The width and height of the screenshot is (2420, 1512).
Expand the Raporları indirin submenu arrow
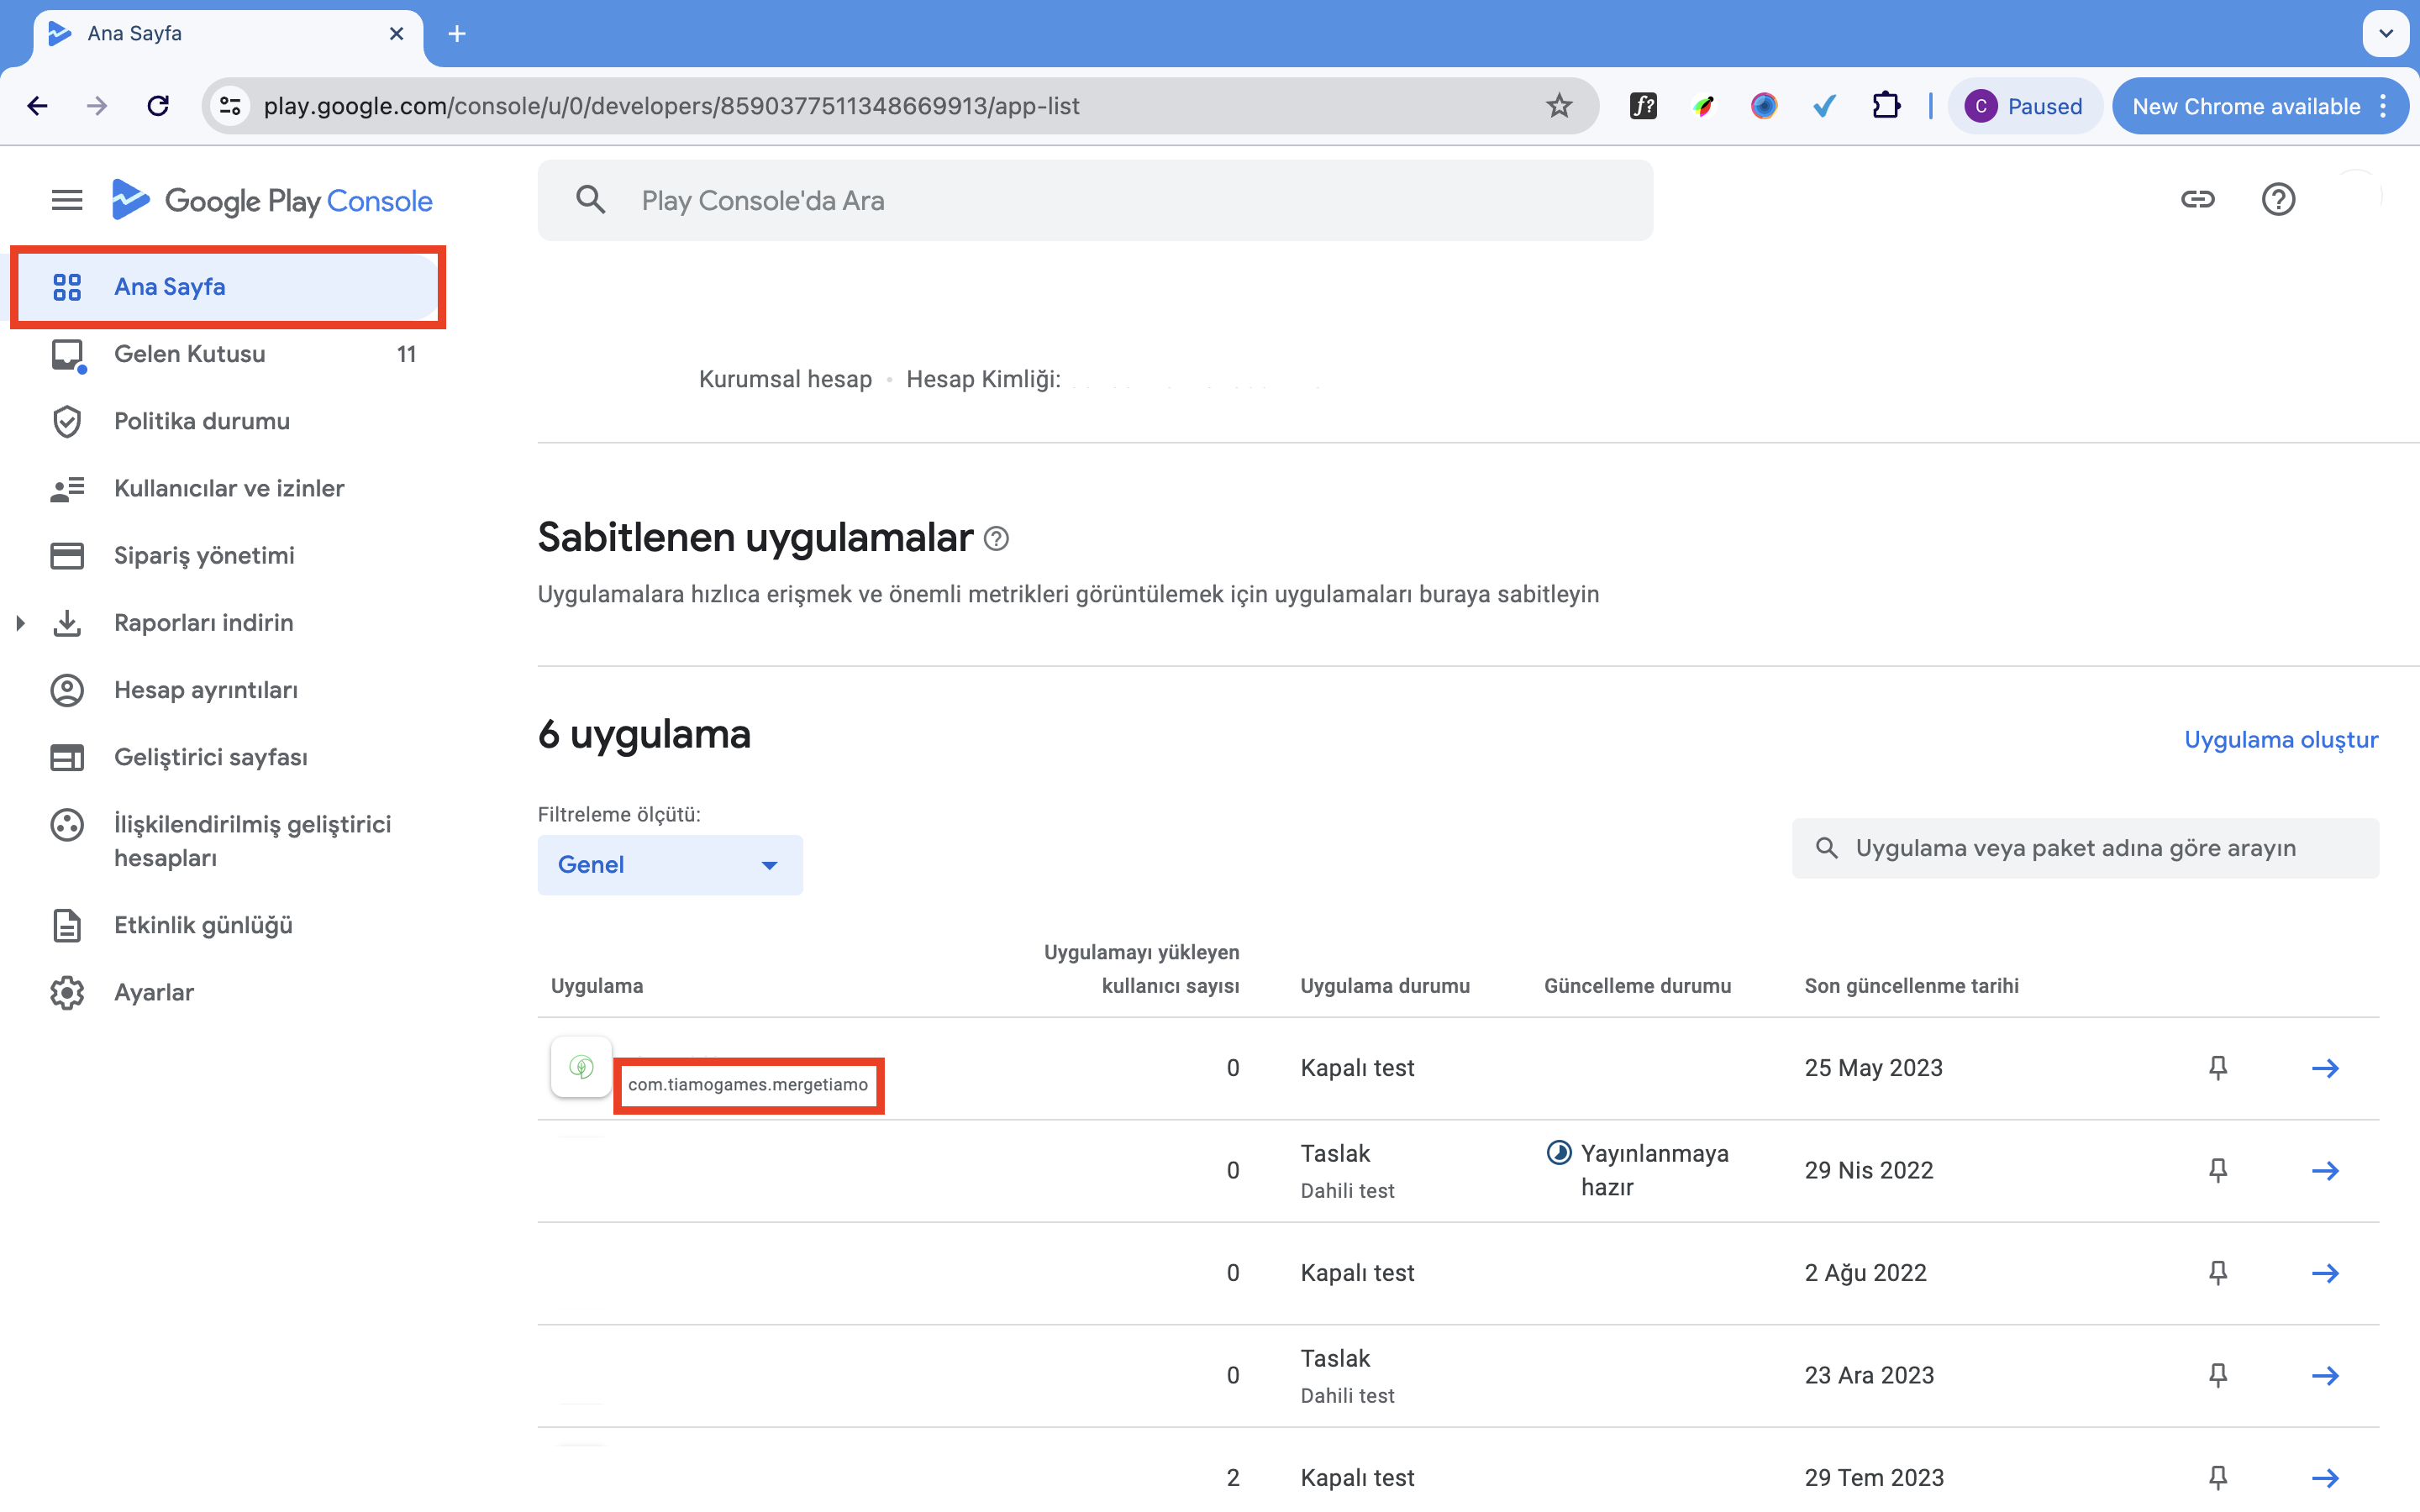tap(20, 623)
